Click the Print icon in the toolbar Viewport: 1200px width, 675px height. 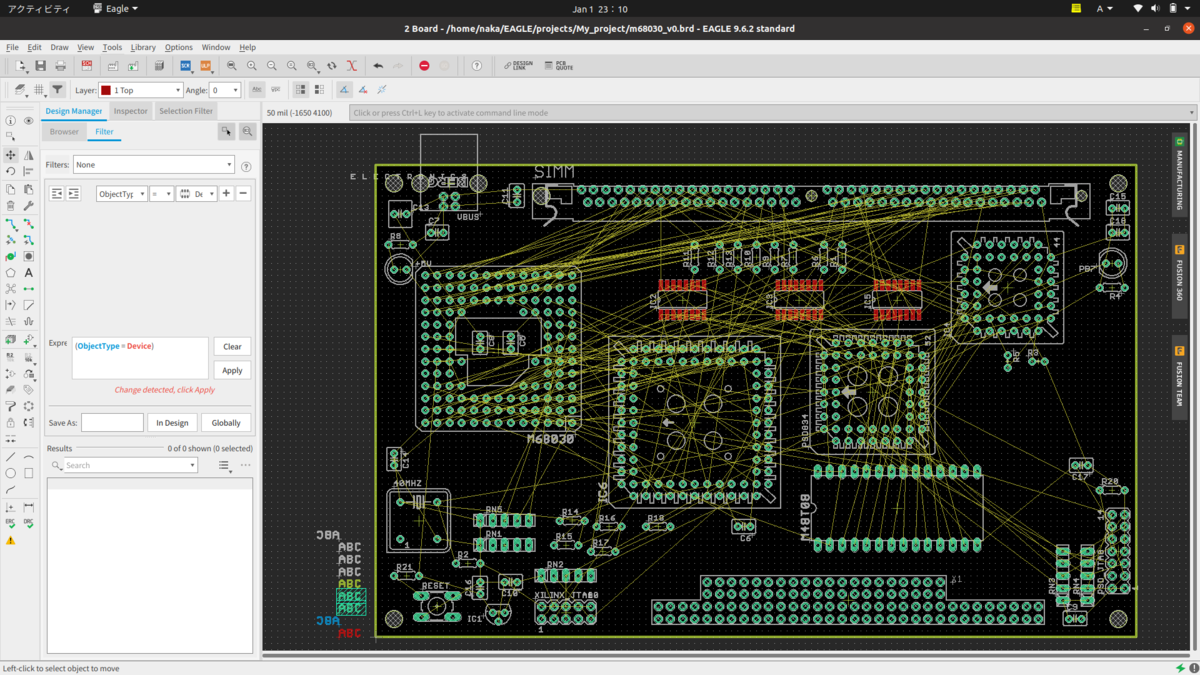[60, 66]
